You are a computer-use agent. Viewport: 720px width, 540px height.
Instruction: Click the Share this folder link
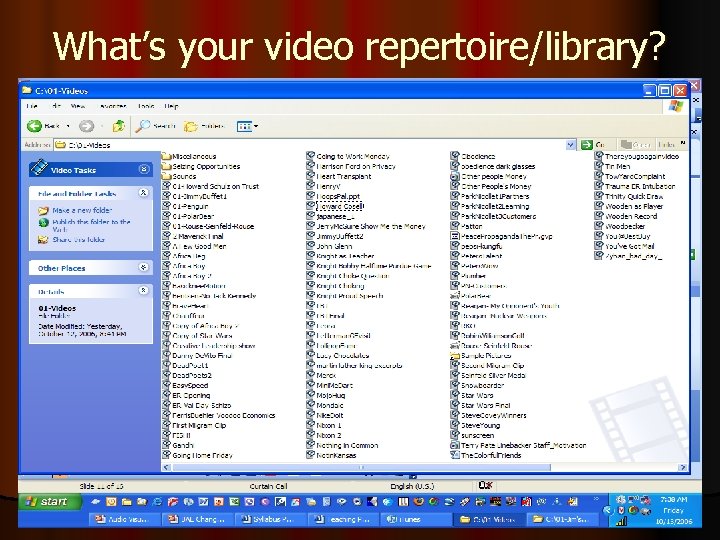tap(79, 240)
